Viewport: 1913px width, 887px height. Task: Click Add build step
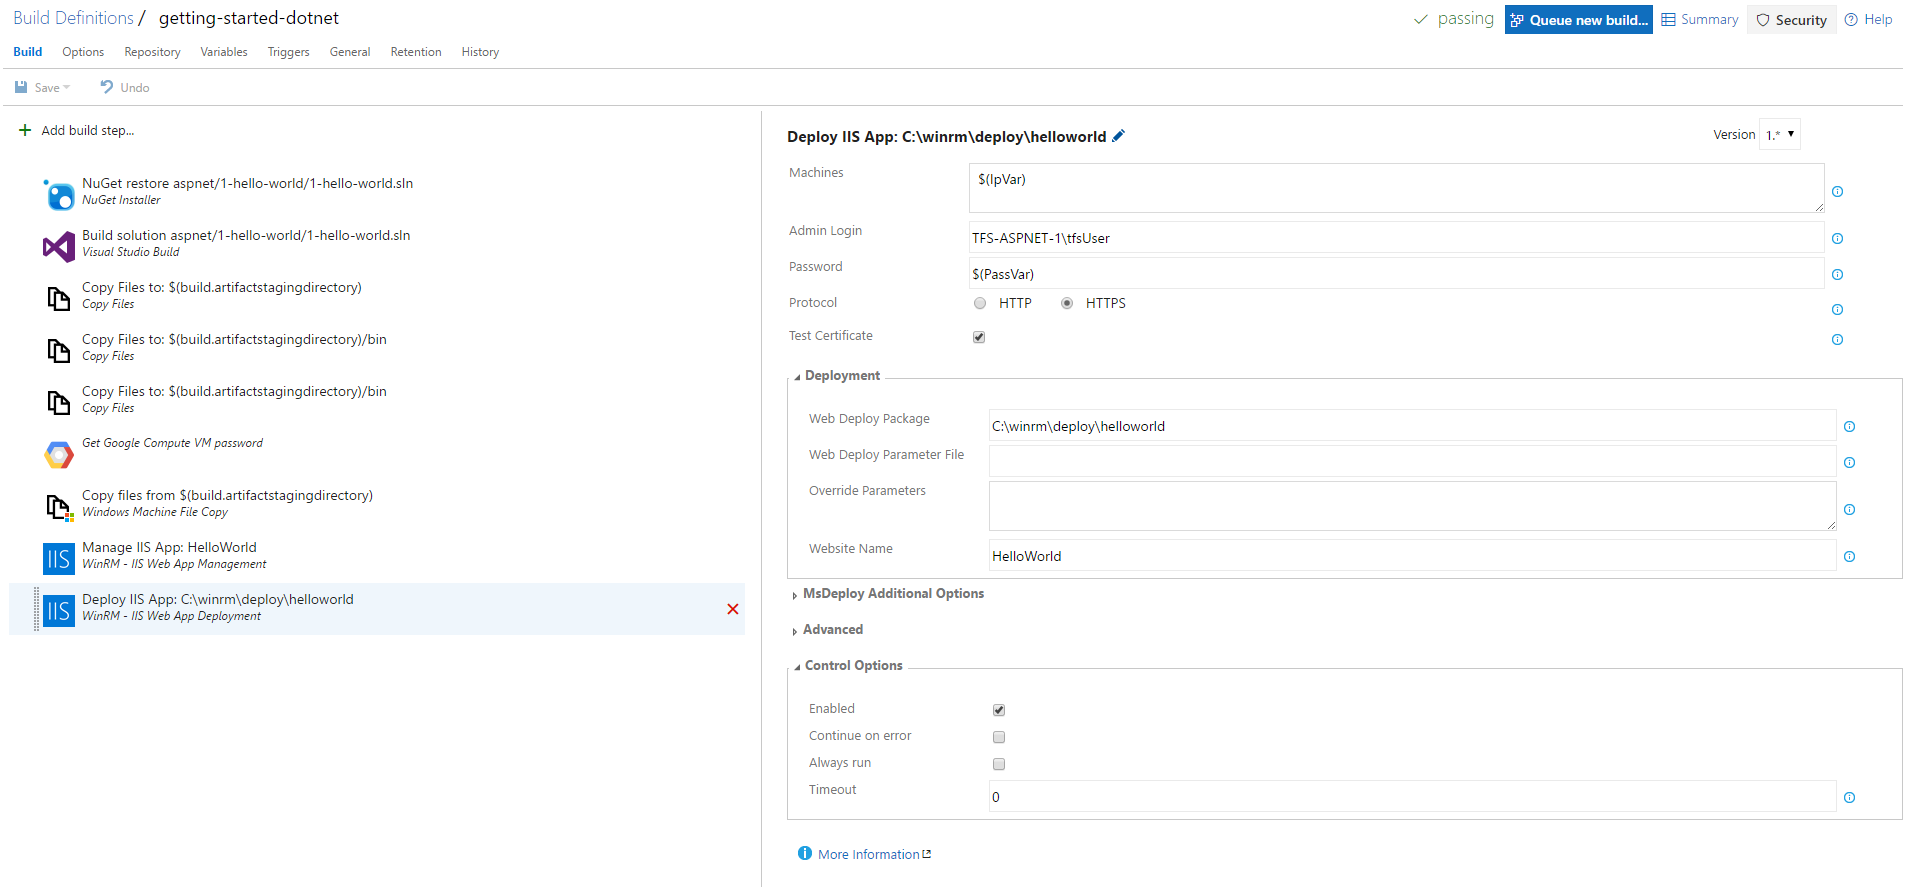tap(87, 130)
